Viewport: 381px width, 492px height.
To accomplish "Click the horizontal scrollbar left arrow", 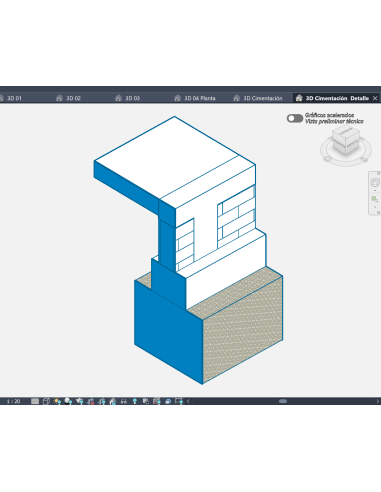I will tap(188, 401).
